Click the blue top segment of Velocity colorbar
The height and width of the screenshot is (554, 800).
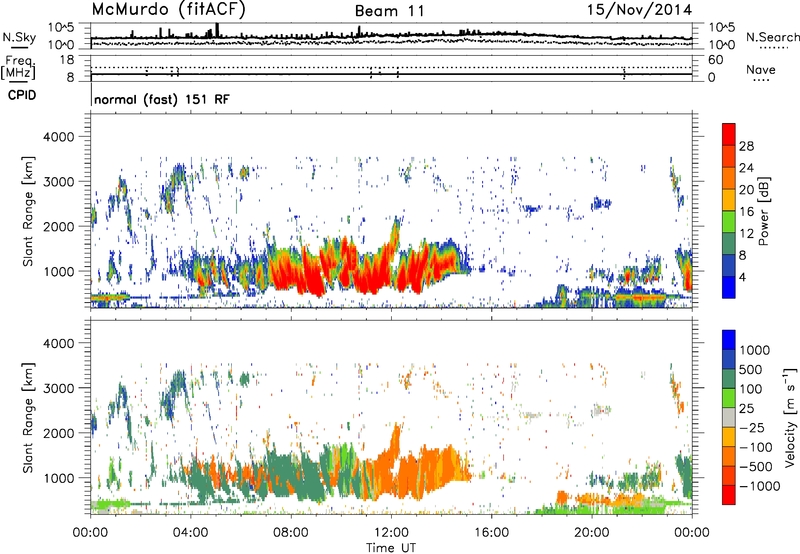pos(729,340)
